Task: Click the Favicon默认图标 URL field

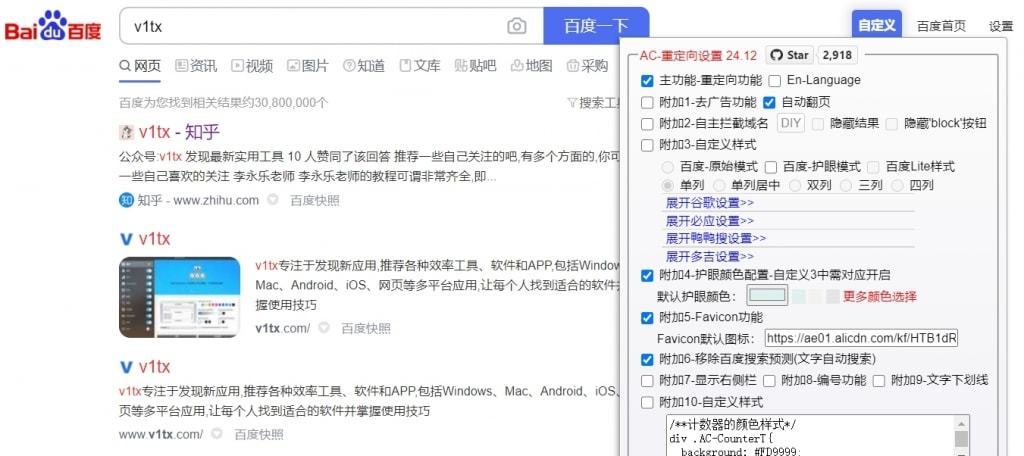Action: tap(861, 338)
